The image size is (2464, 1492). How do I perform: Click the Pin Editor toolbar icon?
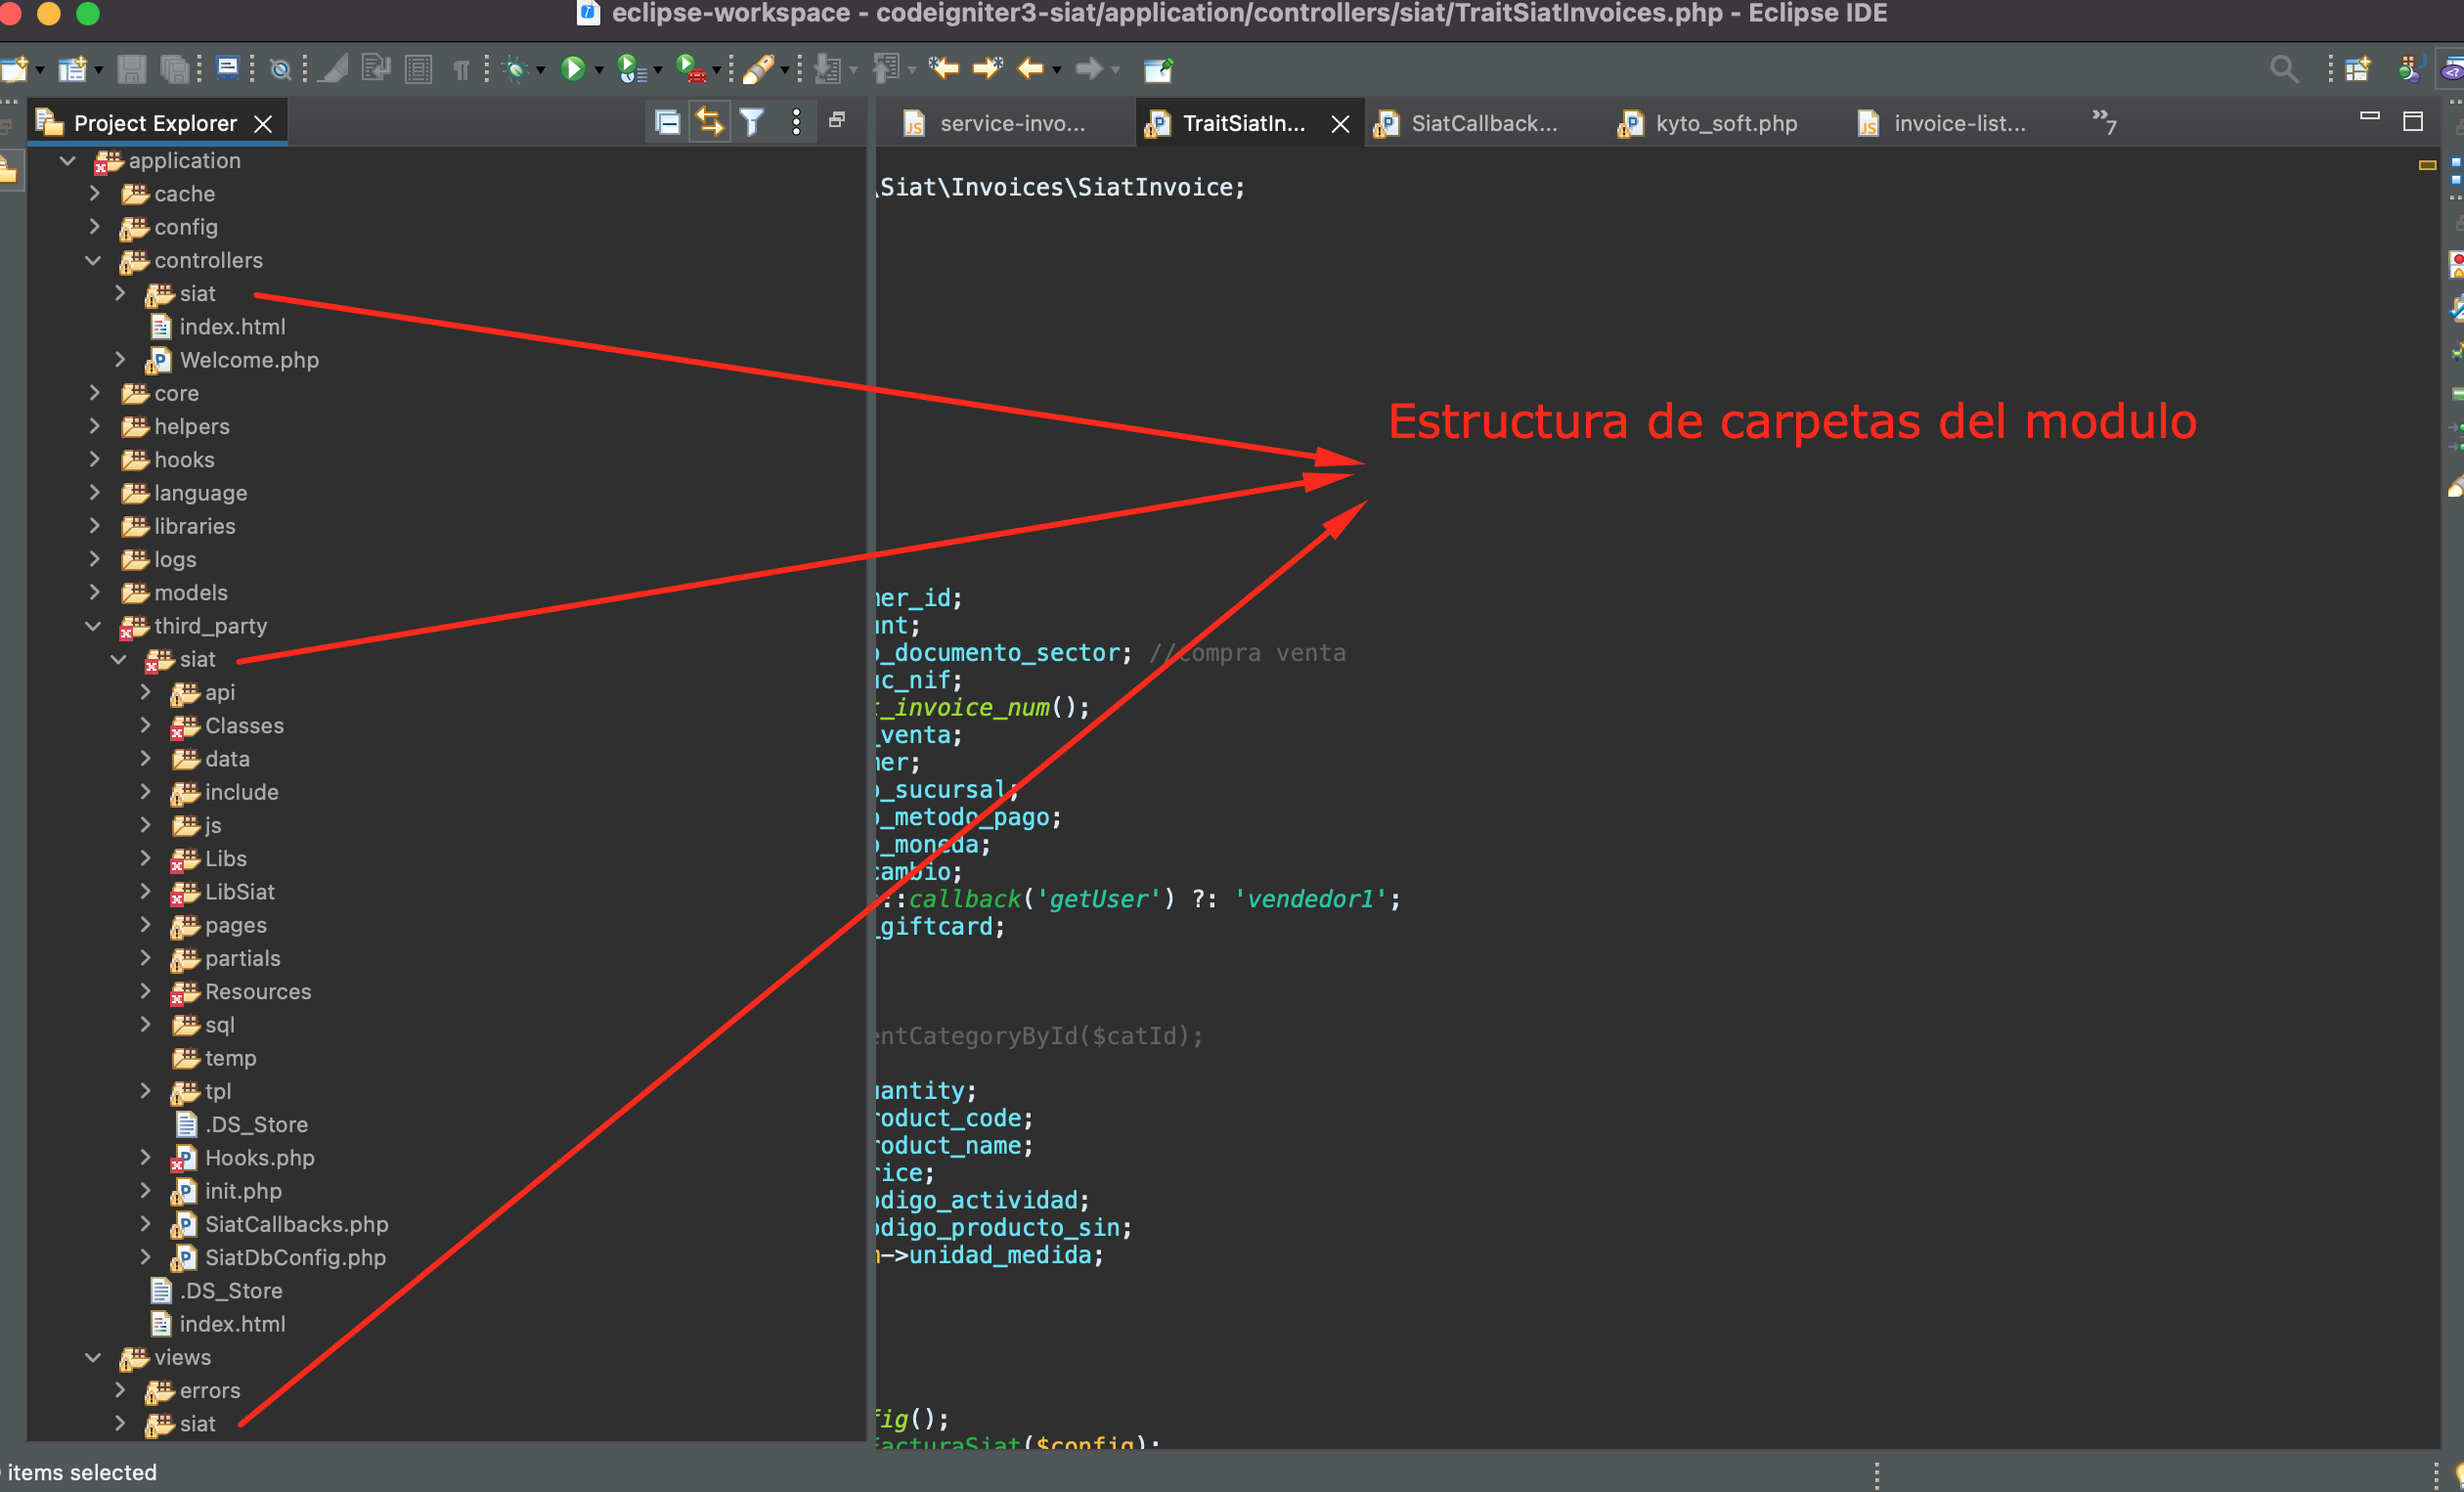tap(1158, 69)
